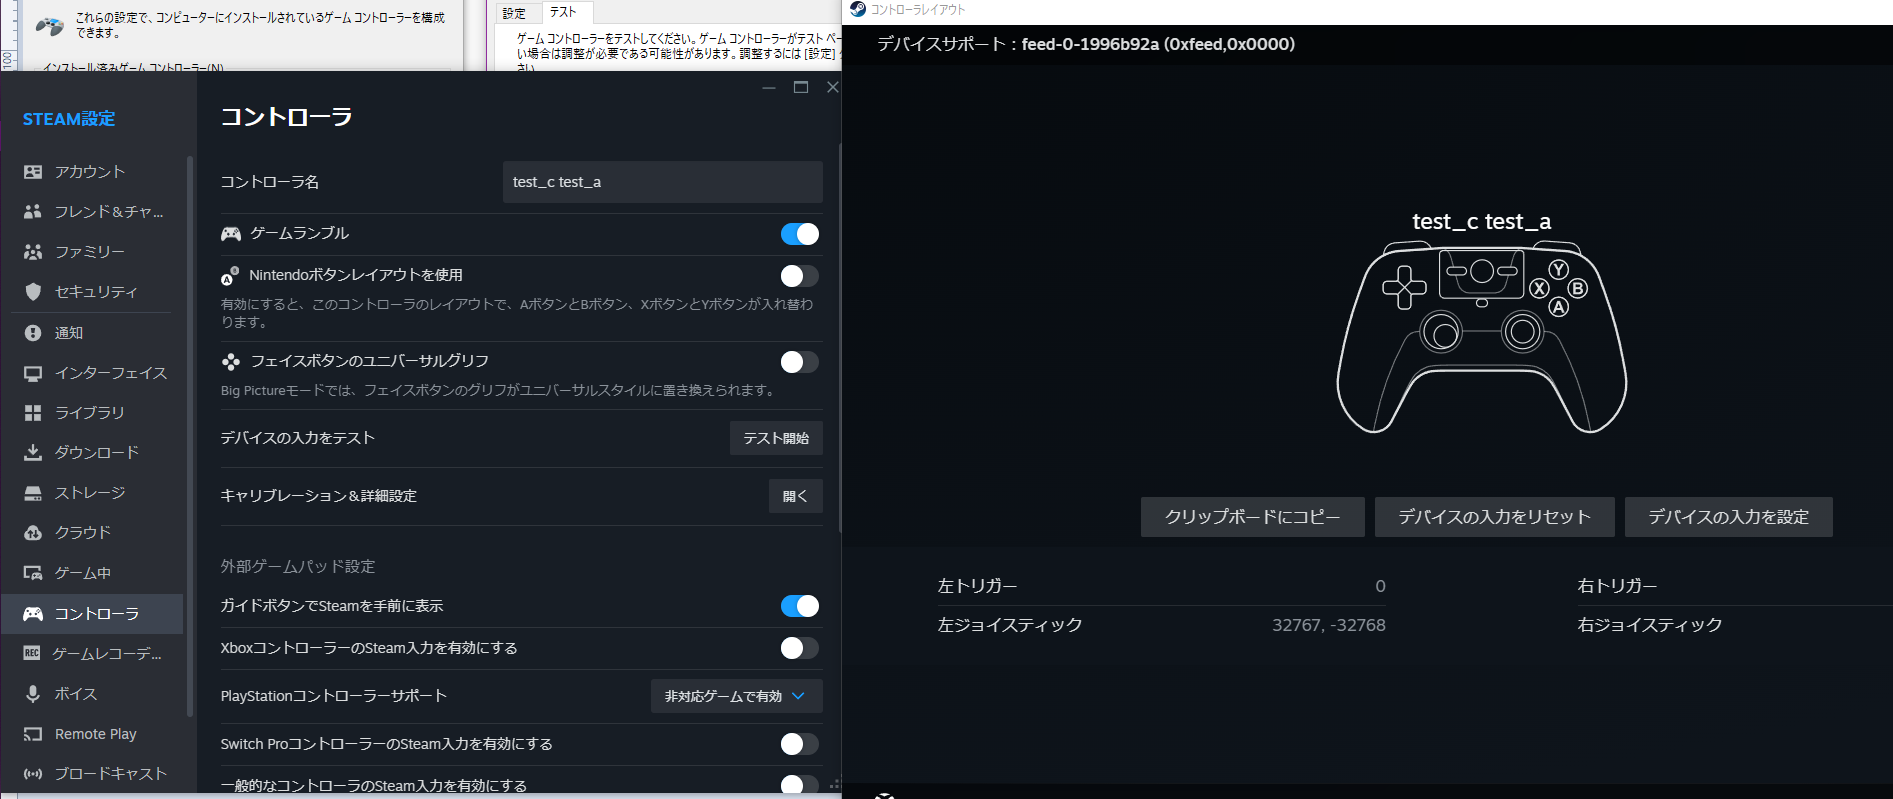Click the STEAM設定 heading
The height and width of the screenshot is (799, 1893).
(69, 119)
